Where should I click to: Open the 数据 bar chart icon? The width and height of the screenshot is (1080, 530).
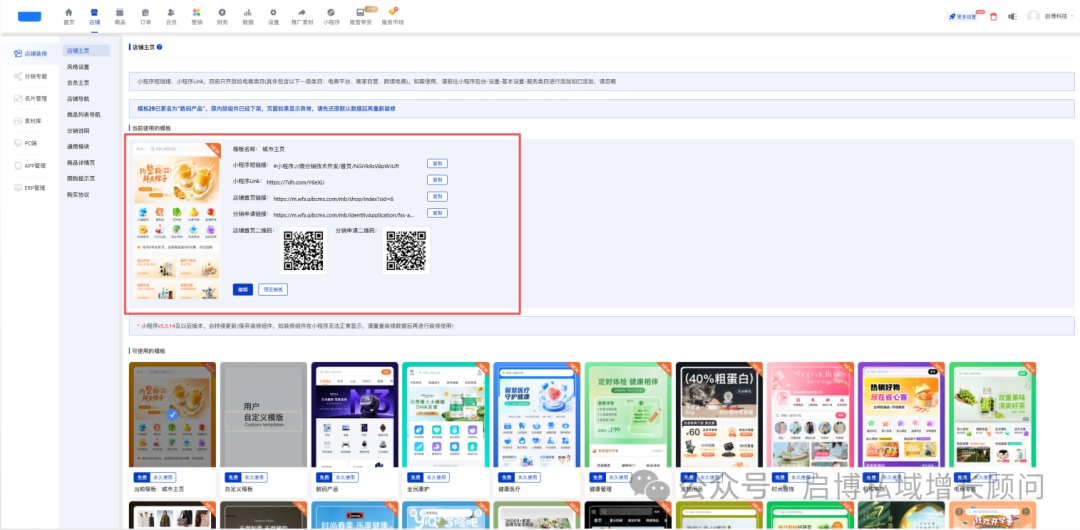248,12
